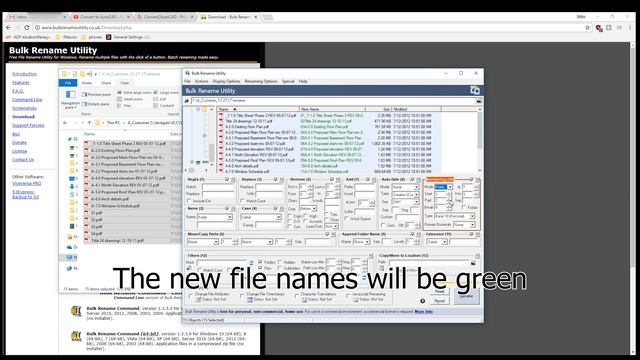Click the Bulk Rename Utility logo icon in the banner

(475, 90)
